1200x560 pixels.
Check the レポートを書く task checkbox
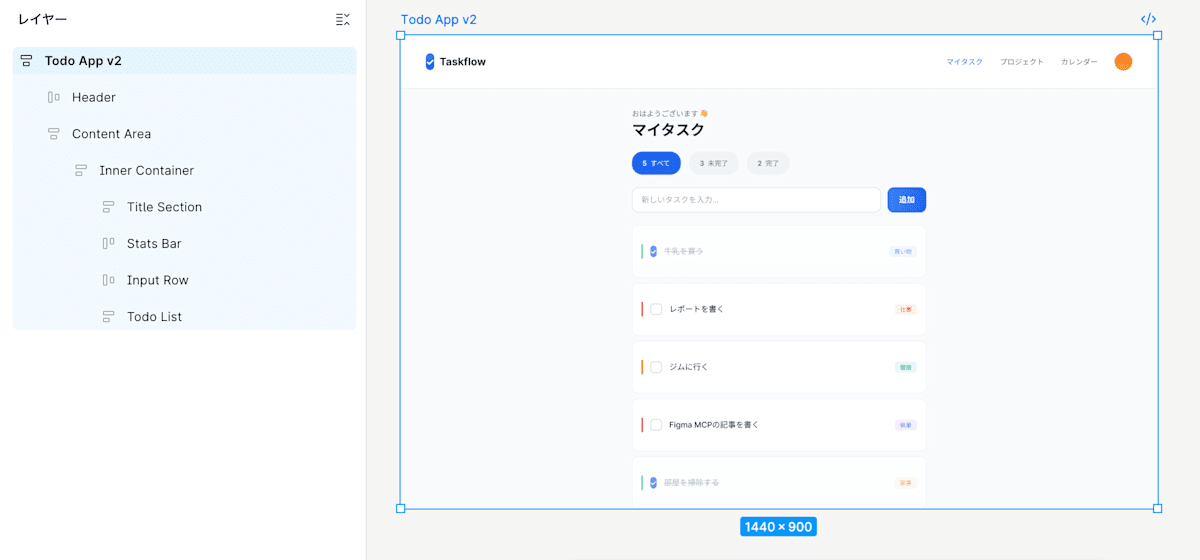(x=656, y=309)
